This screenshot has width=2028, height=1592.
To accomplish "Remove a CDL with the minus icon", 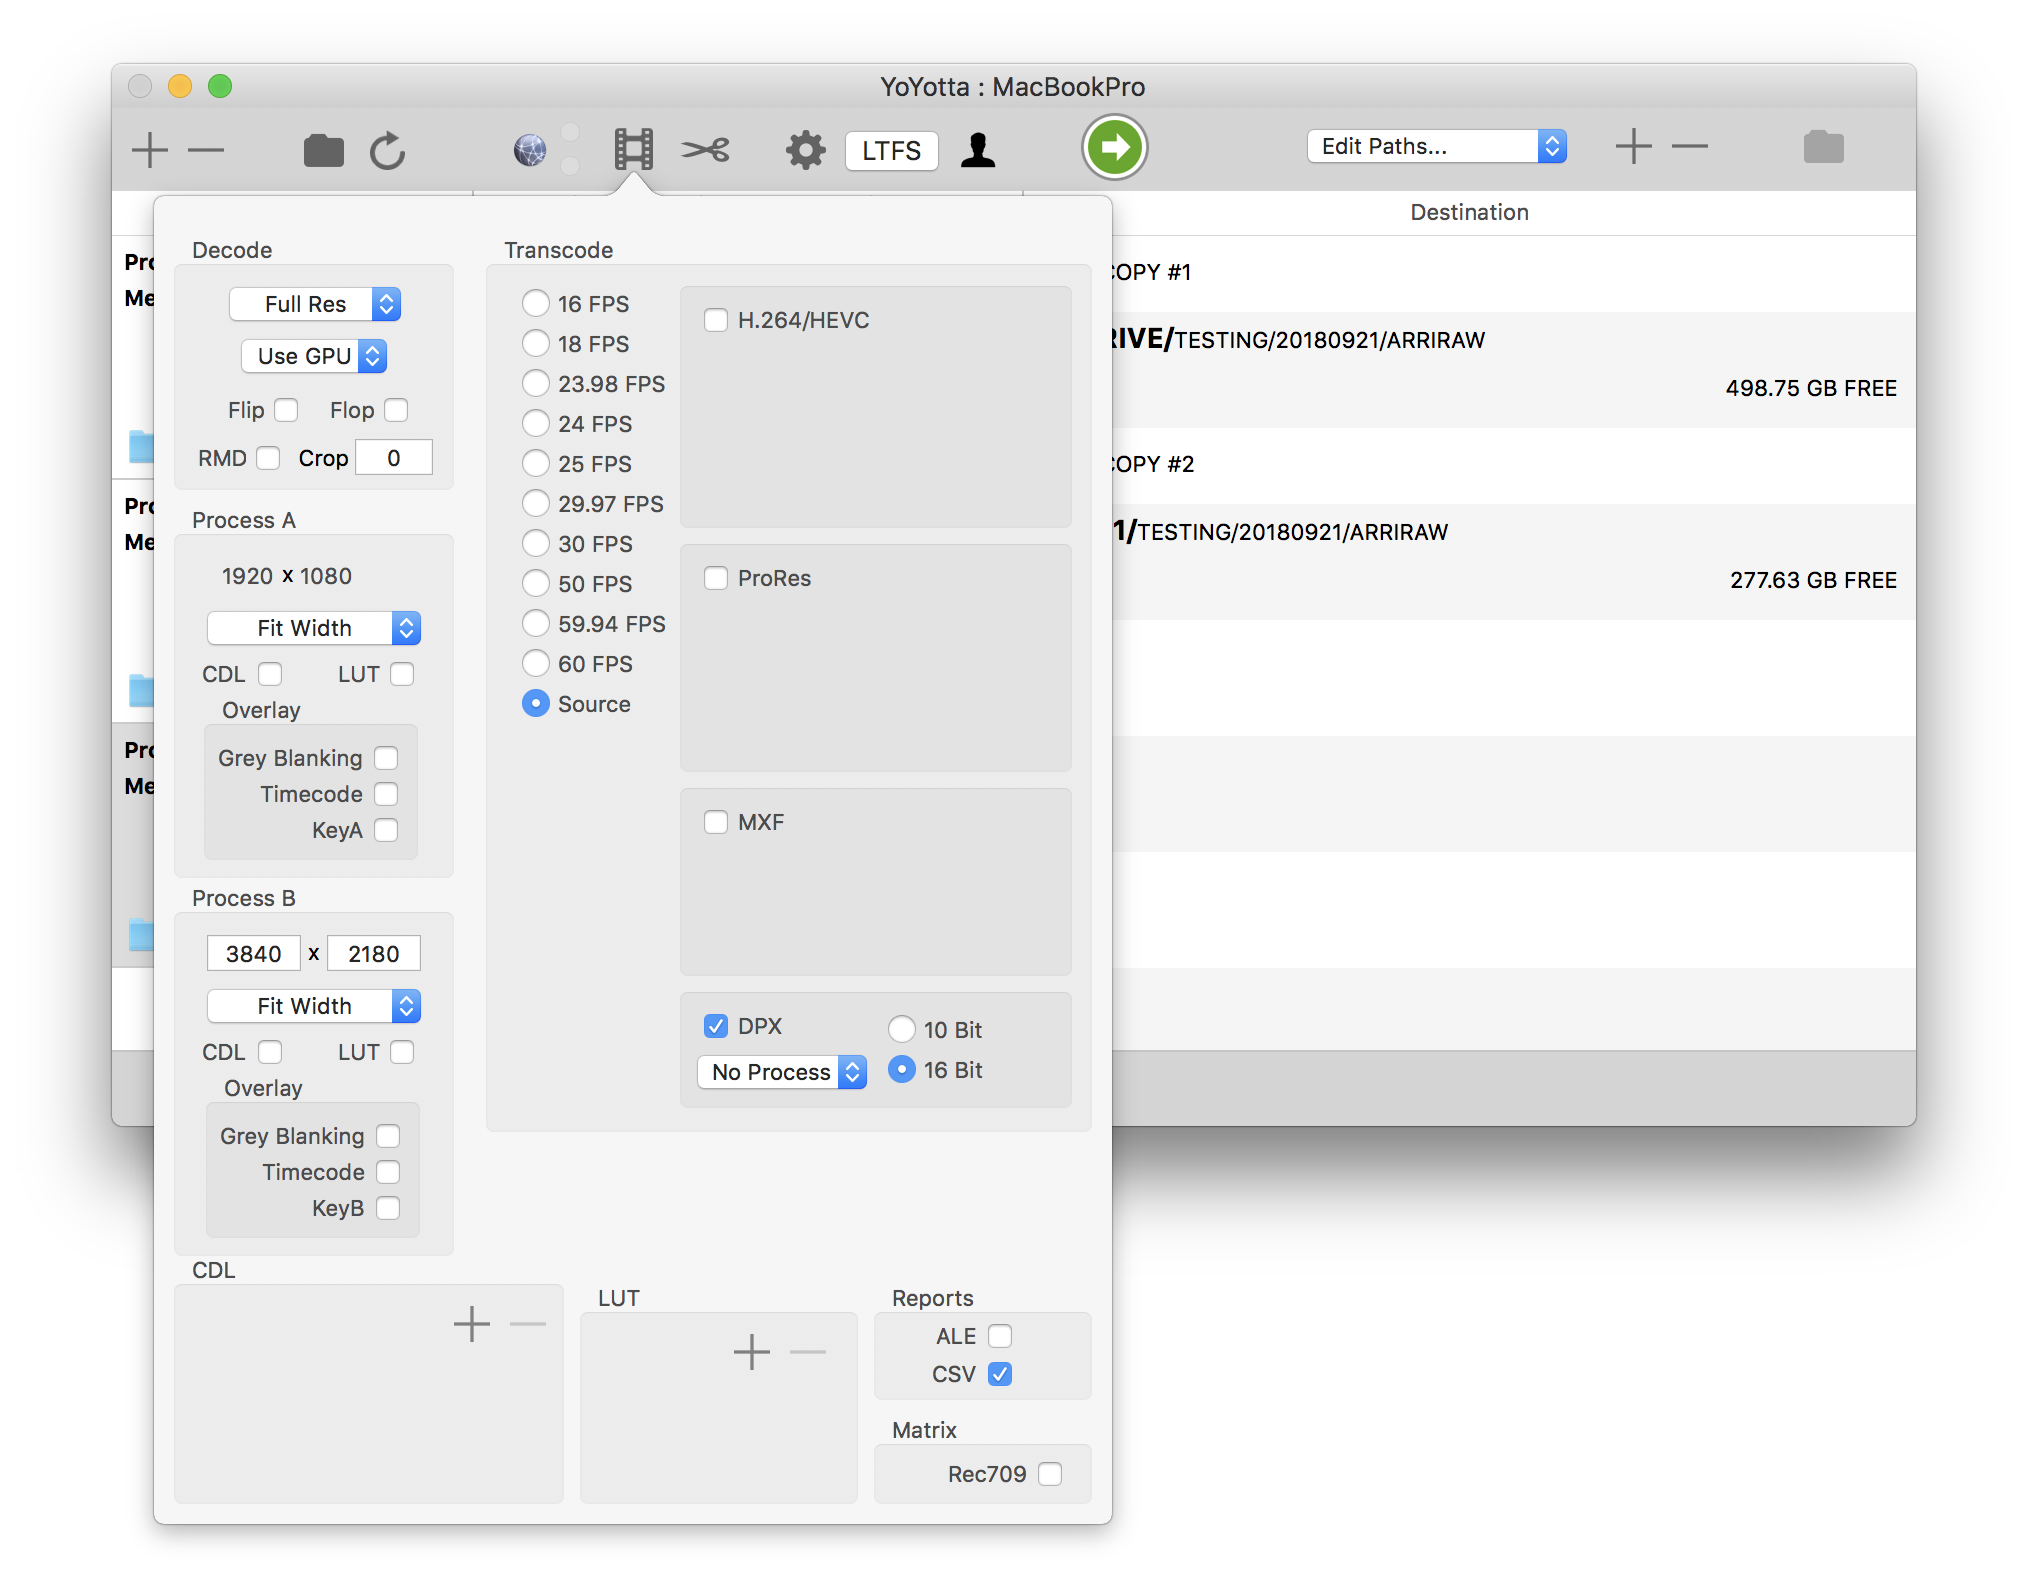I will click(528, 1324).
